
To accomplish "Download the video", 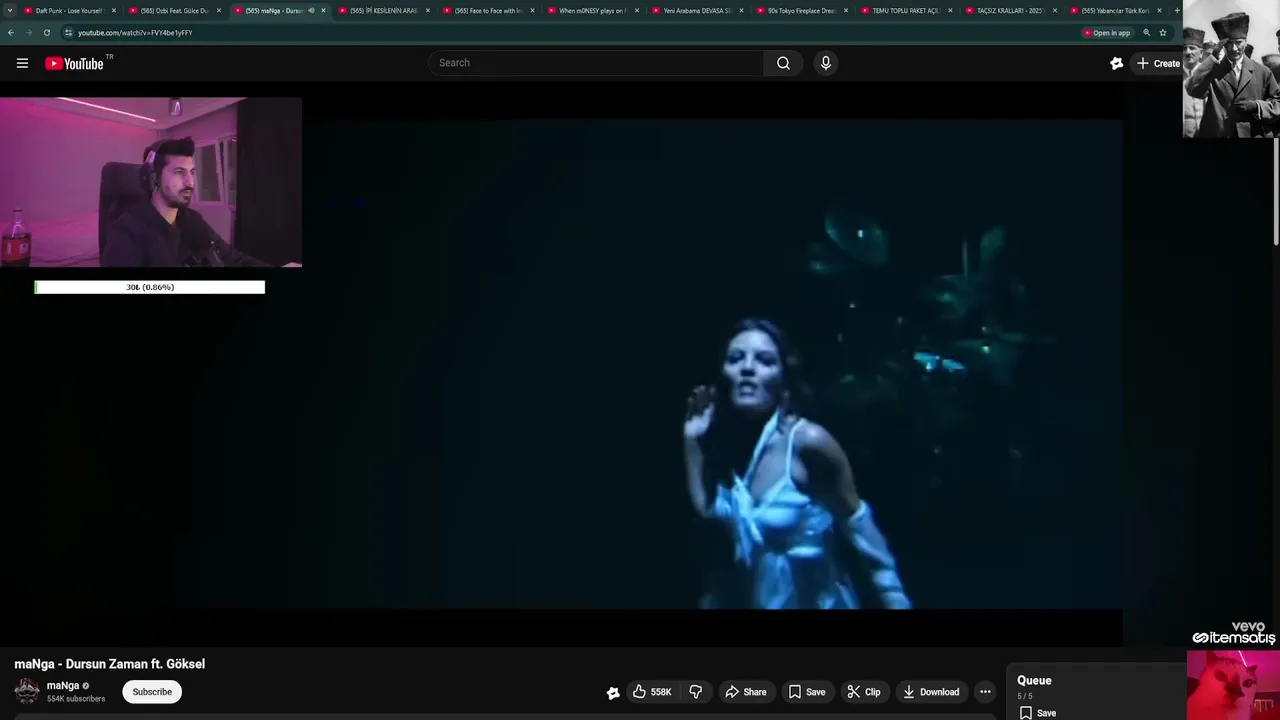I will click(x=930, y=692).
